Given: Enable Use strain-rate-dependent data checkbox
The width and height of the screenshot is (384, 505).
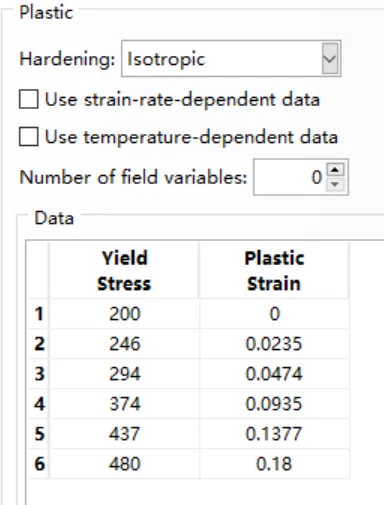Looking at the screenshot, I should [x=28, y=99].
